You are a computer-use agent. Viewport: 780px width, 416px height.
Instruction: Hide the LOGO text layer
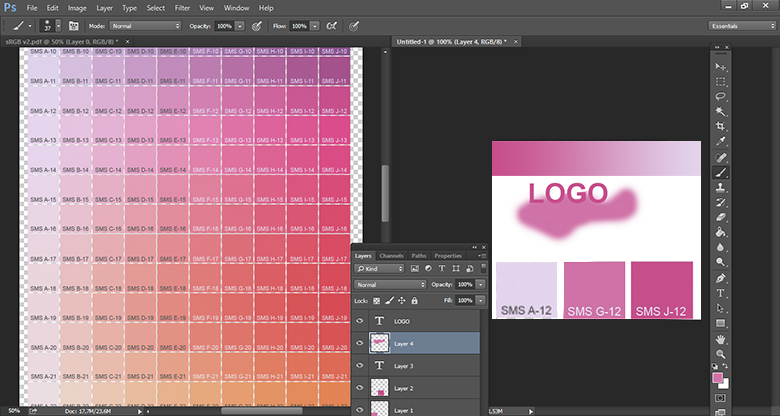pyautogui.click(x=360, y=322)
